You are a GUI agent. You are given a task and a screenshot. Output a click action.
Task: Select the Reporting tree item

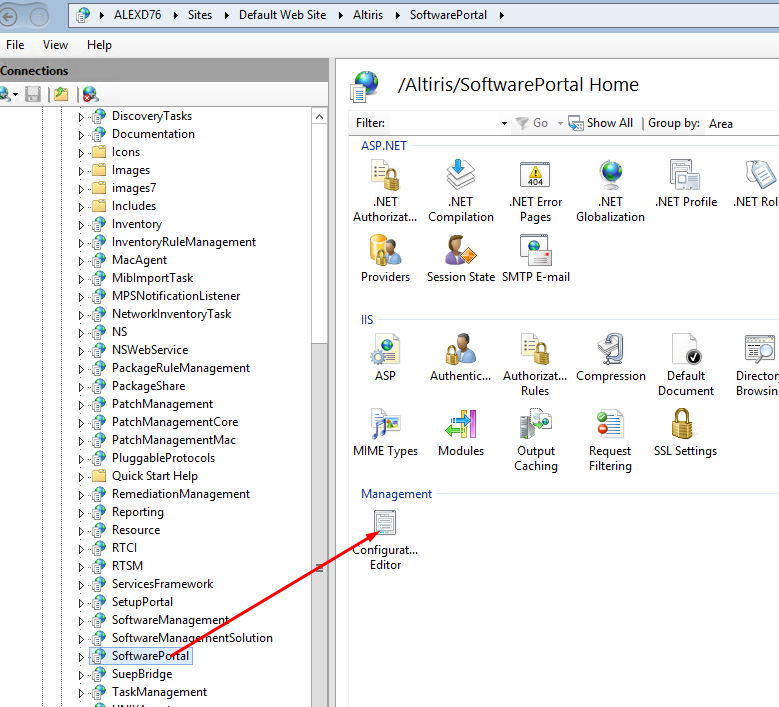137,512
